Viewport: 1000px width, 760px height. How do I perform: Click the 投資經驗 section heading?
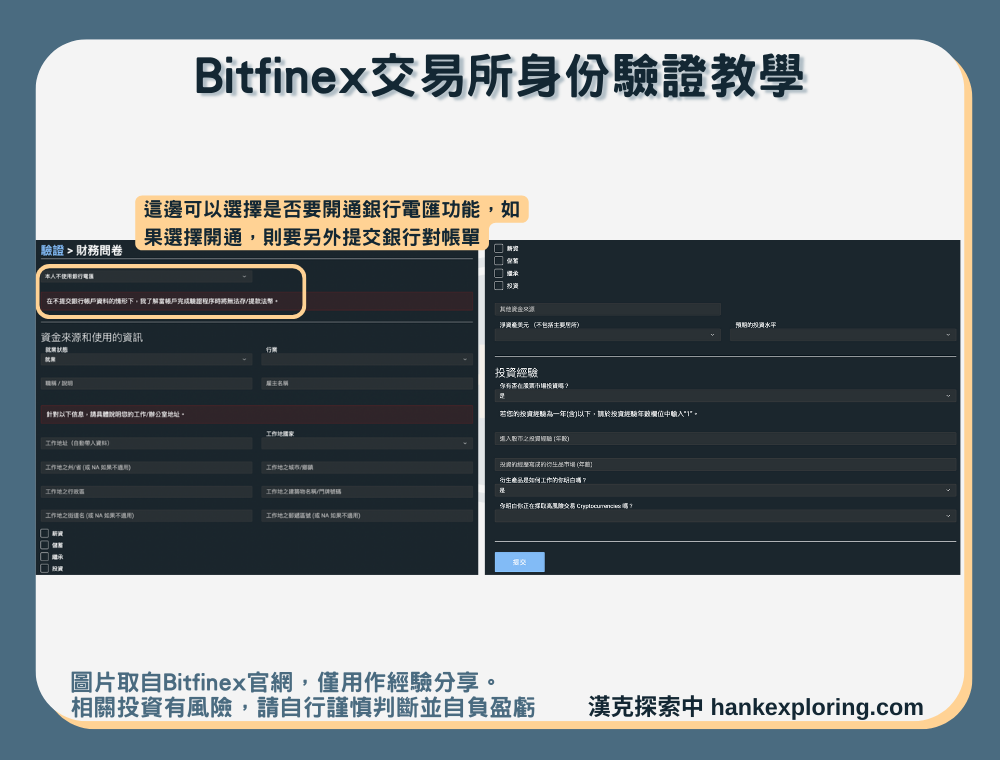(x=517, y=372)
